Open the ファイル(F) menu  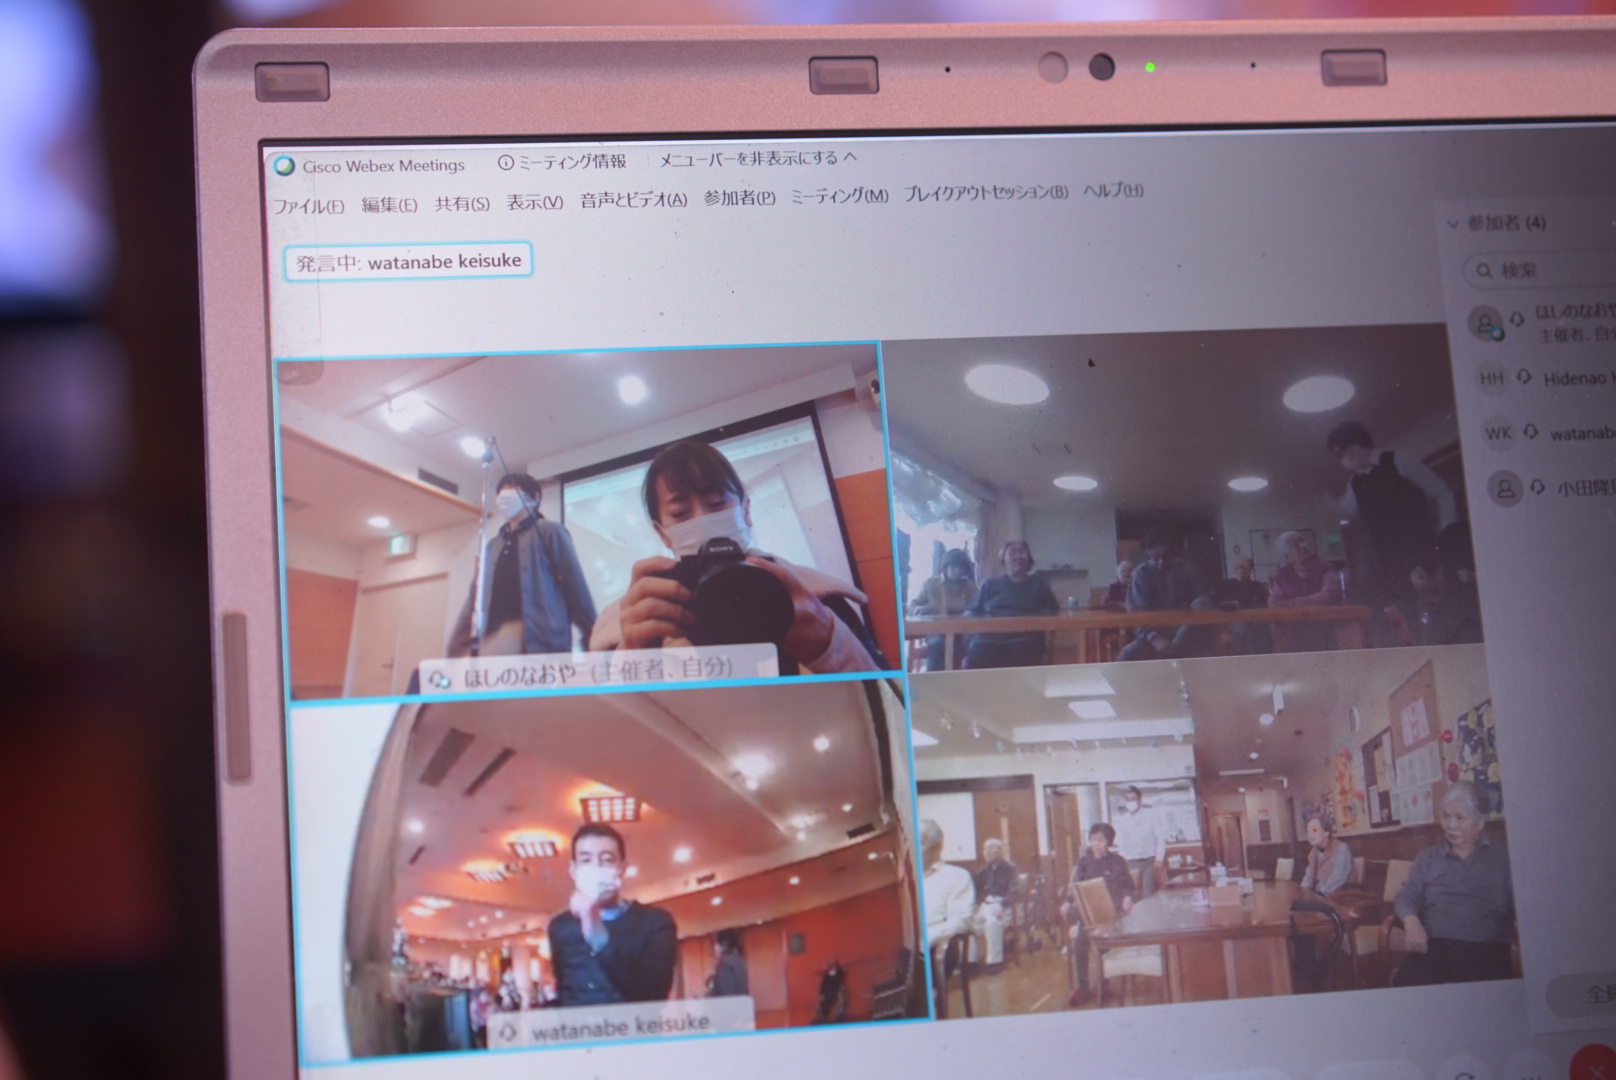(x=308, y=206)
